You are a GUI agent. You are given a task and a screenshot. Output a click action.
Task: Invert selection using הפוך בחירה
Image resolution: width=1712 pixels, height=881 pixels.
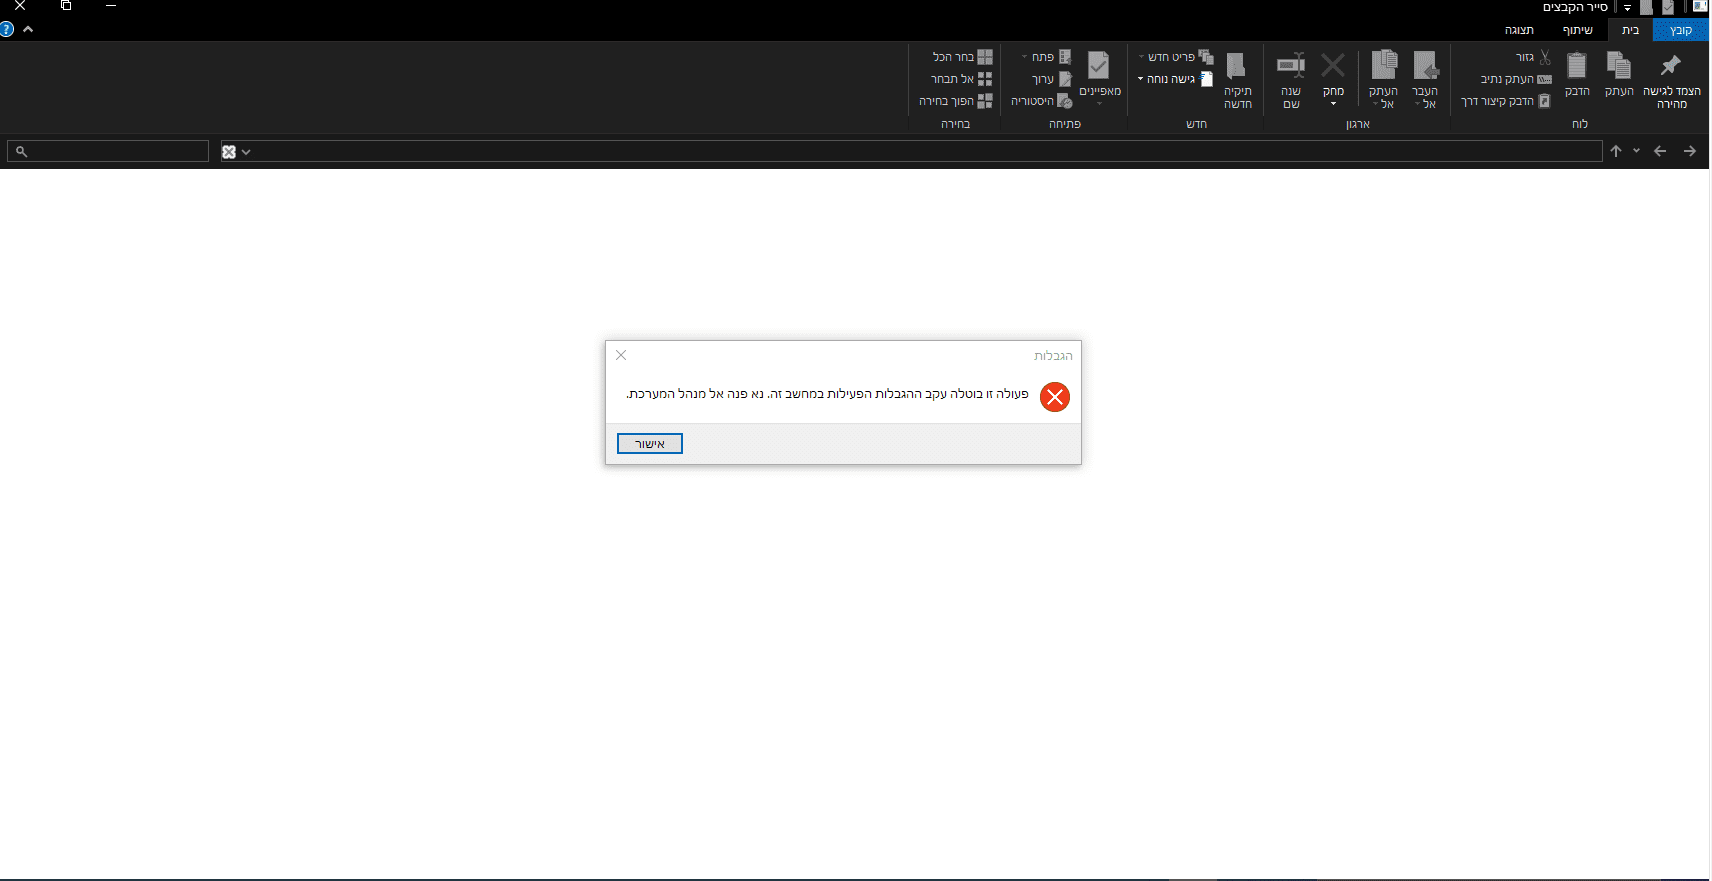point(956,101)
